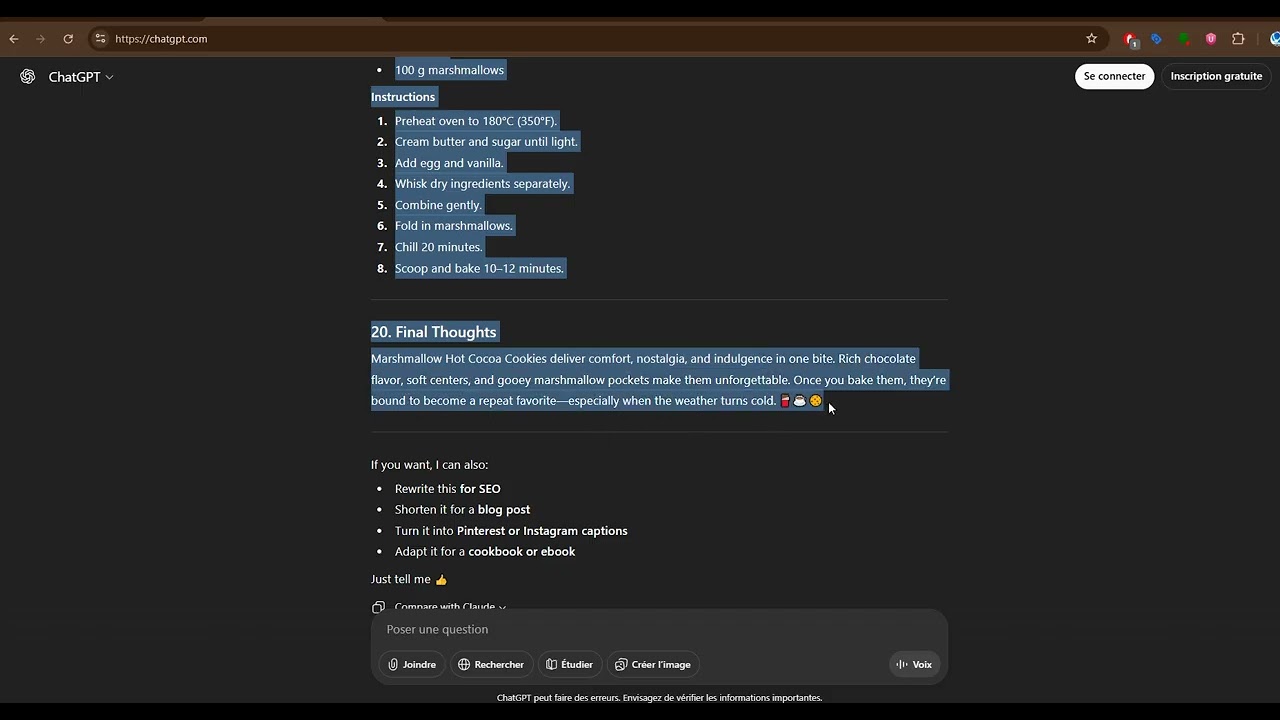Click step Whisk dry ingredients separately.
Image resolution: width=1280 pixels, height=720 pixels.
482,184
